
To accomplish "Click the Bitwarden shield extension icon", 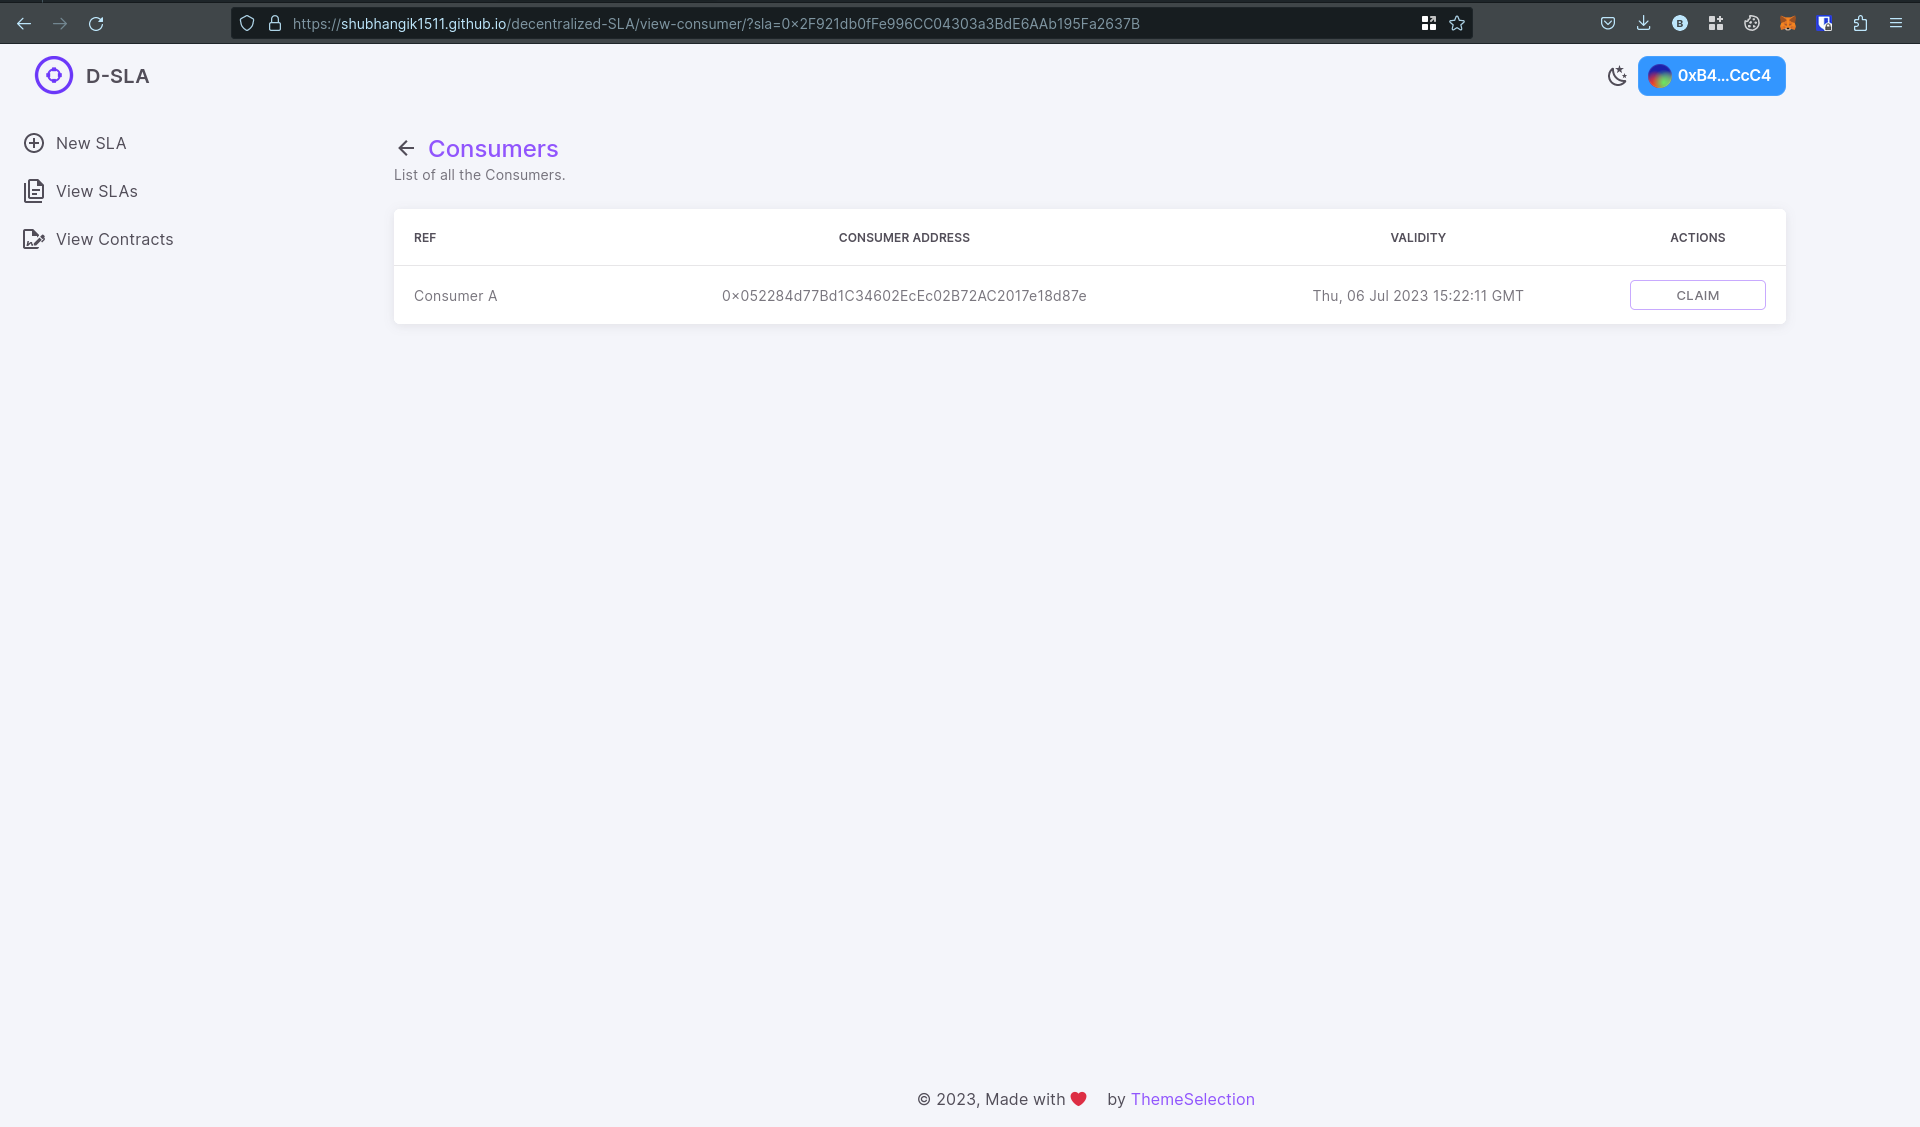I will [x=1824, y=23].
